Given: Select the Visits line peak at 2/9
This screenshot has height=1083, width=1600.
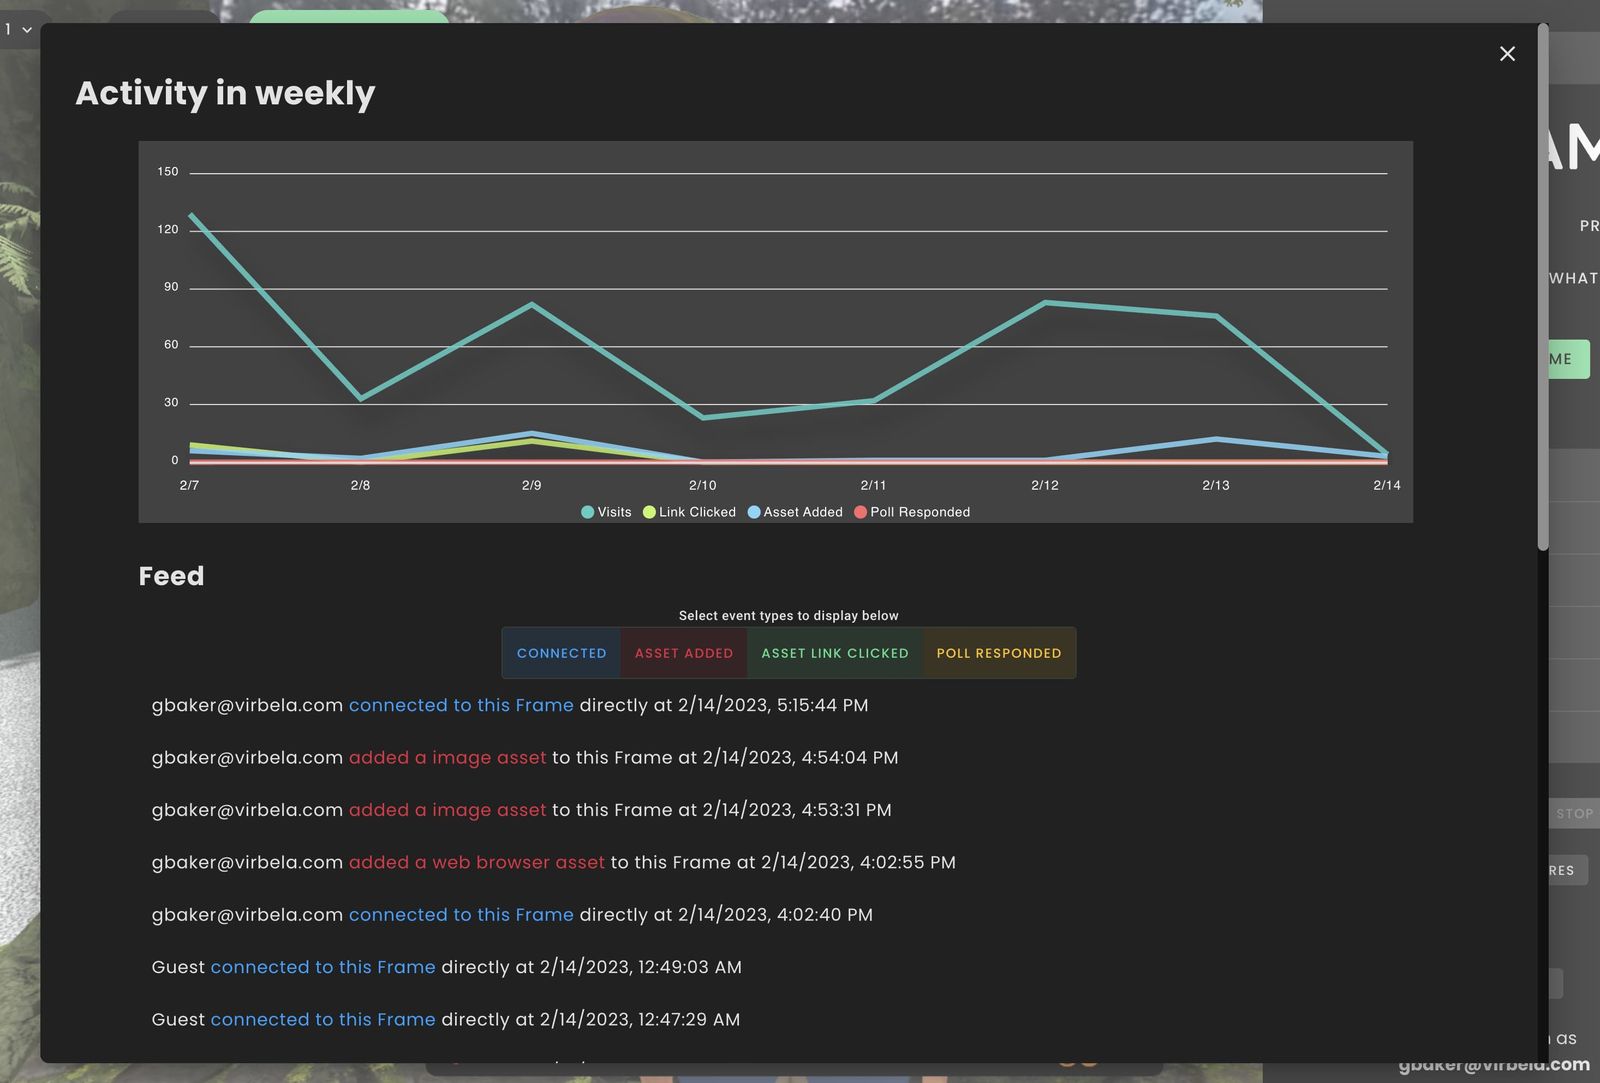Looking at the screenshot, I should click(x=532, y=304).
